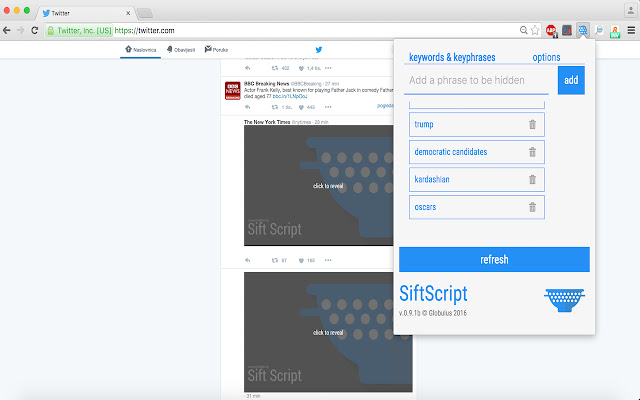Click the add button
The width and height of the screenshot is (640, 400).
coord(571,80)
